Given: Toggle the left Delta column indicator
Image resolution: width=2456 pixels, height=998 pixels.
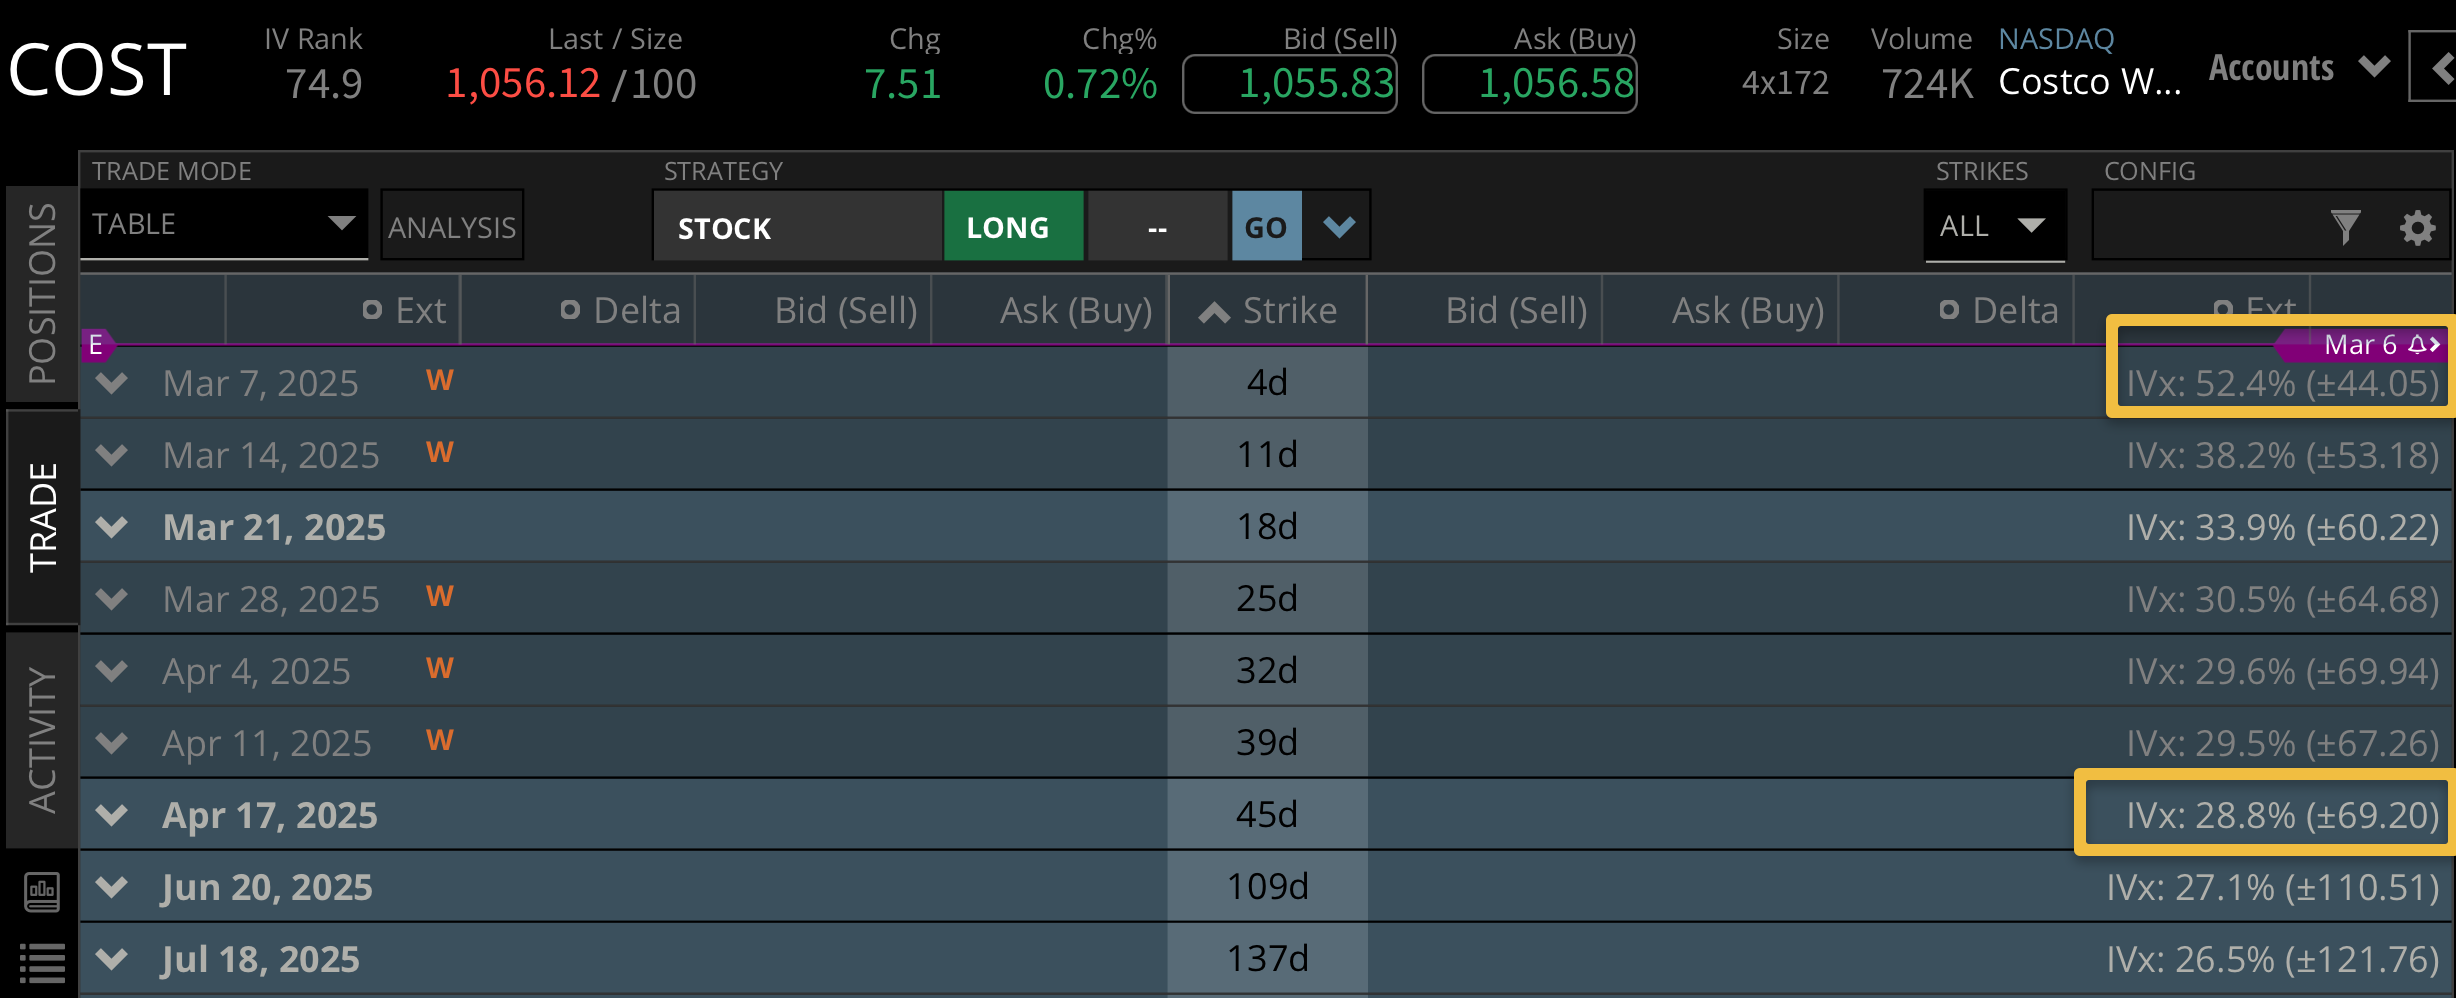Looking at the screenshot, I should (570, 310).
